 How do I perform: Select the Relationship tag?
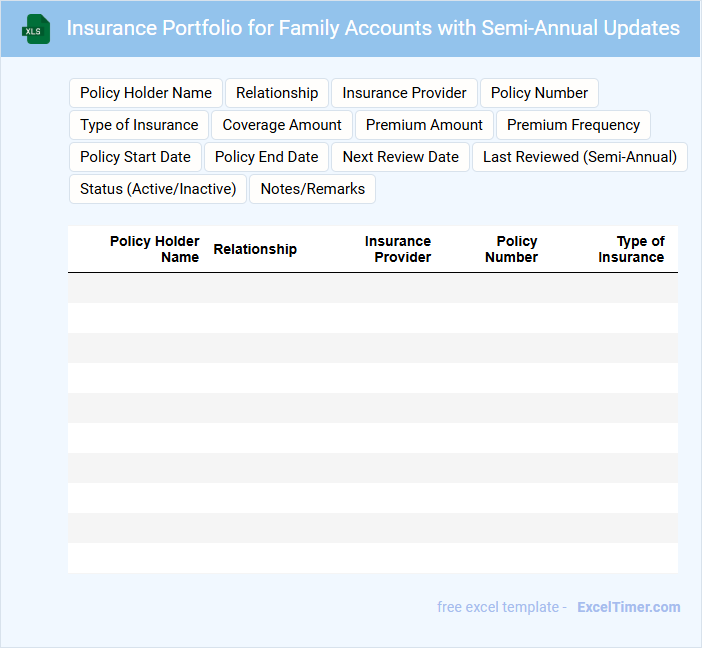(x=277, y=93)
